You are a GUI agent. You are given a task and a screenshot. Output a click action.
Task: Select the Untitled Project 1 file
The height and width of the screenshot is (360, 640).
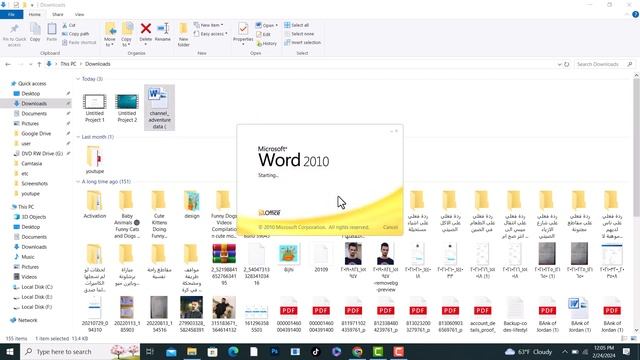(x=95, y=108)
